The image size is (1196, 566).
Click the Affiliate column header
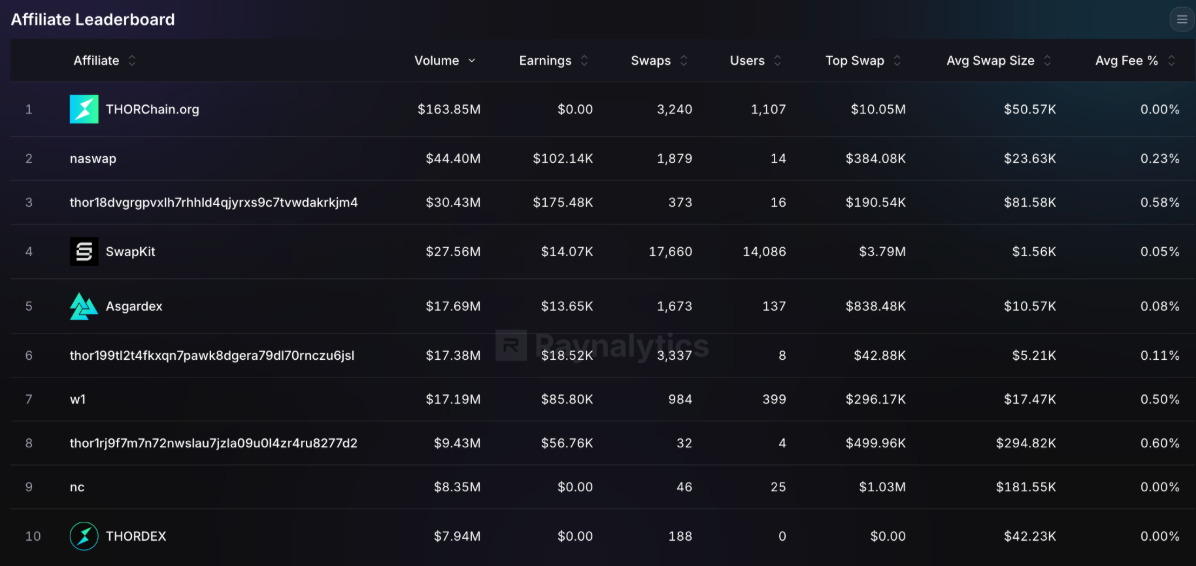tap(96, 61)
